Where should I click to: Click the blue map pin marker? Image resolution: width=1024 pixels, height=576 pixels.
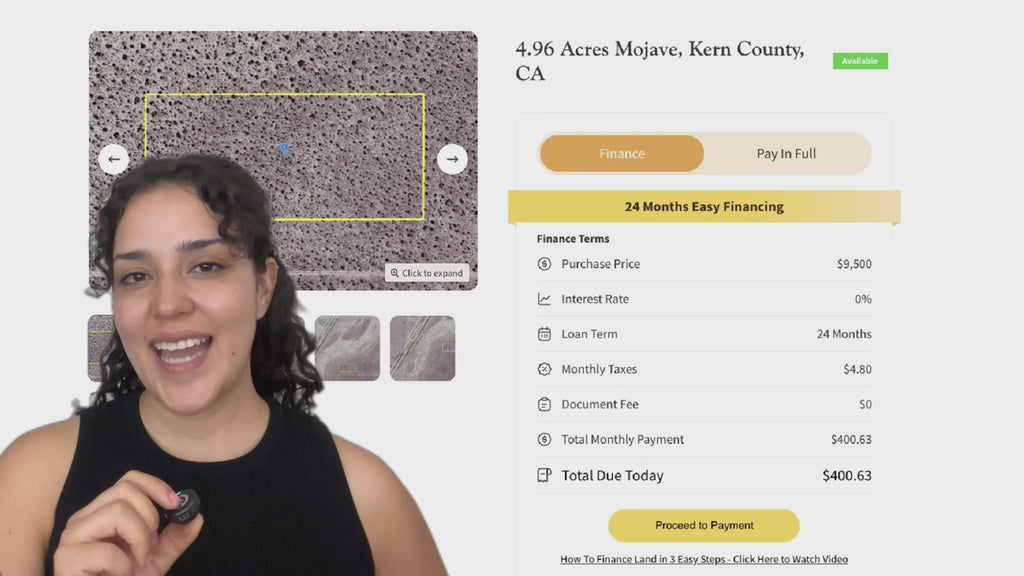click(x=284, y=148)
